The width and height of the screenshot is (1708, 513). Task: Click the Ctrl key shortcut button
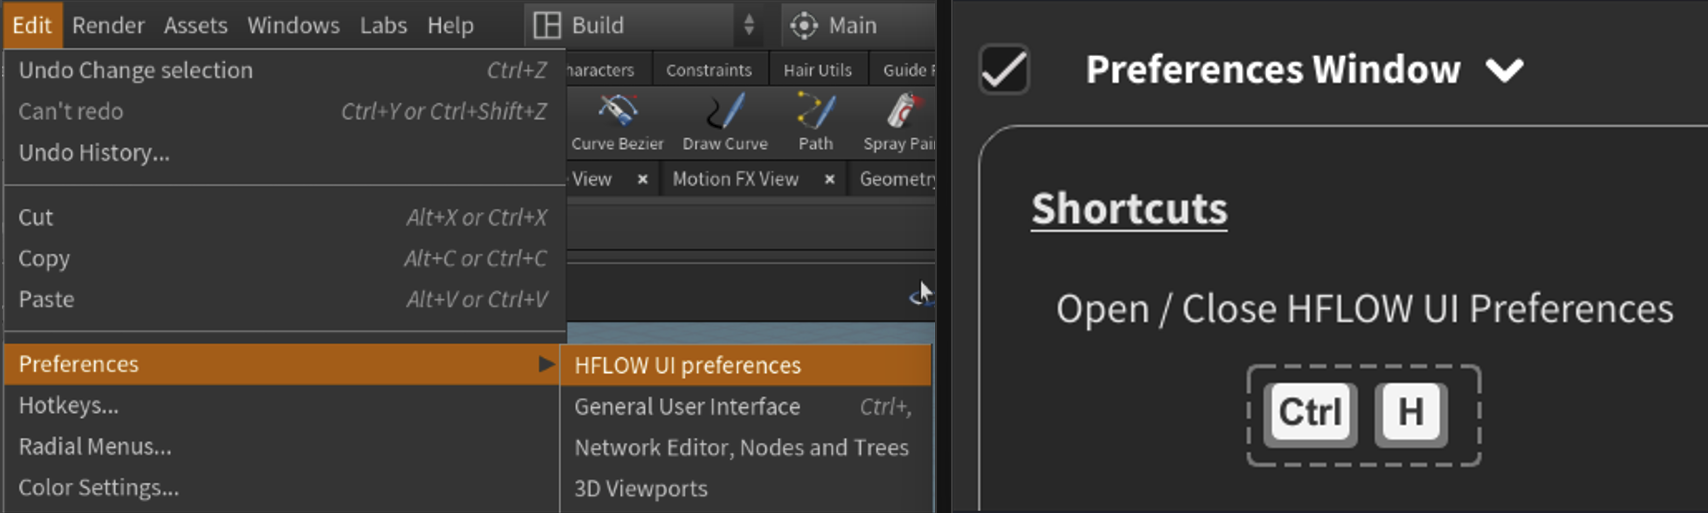[1310, 413]
